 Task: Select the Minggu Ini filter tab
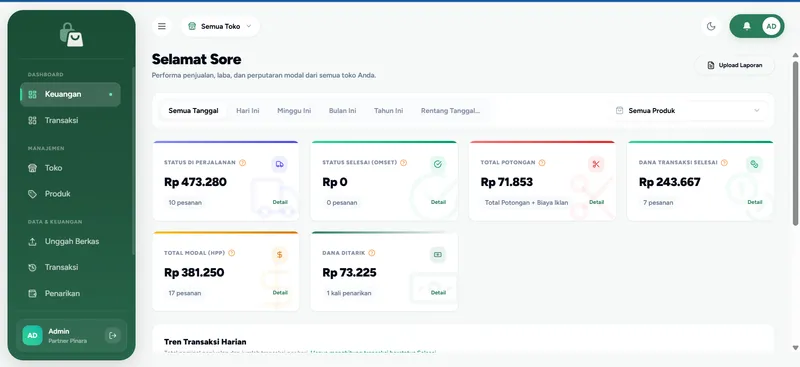click(x=294, y=111)
